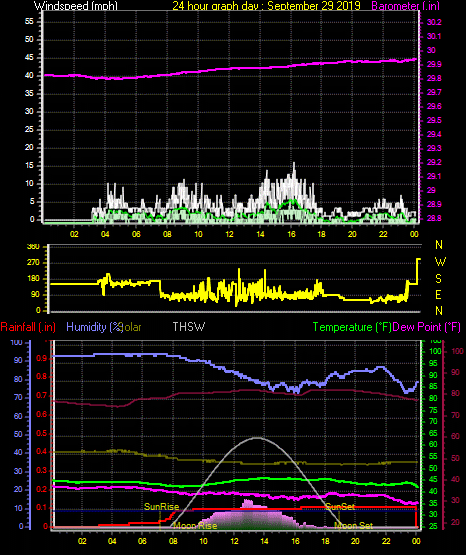Click the S compass label on direction chart
This screenshot has height=555, width=466.
[x=438, y=279]
